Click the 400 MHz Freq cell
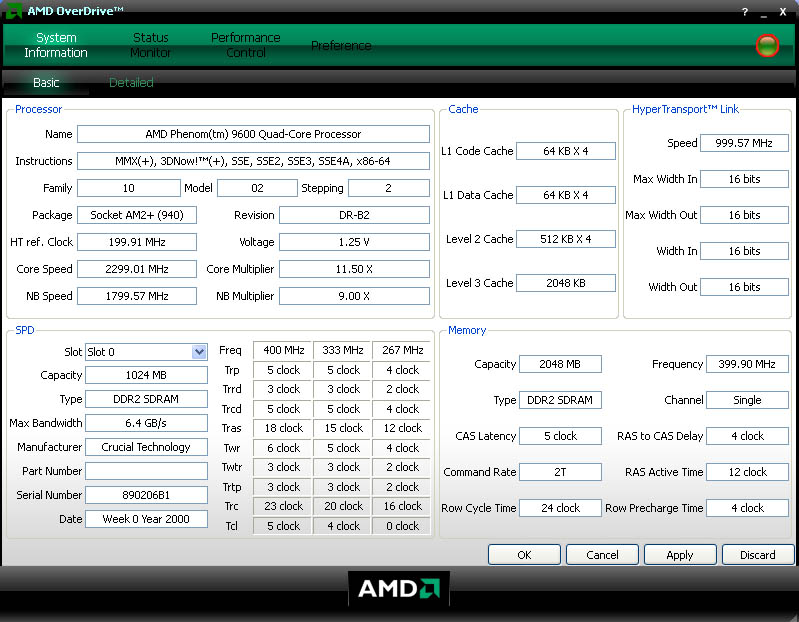Viewport: 799px width, 622px height. [x=283, y=350]
